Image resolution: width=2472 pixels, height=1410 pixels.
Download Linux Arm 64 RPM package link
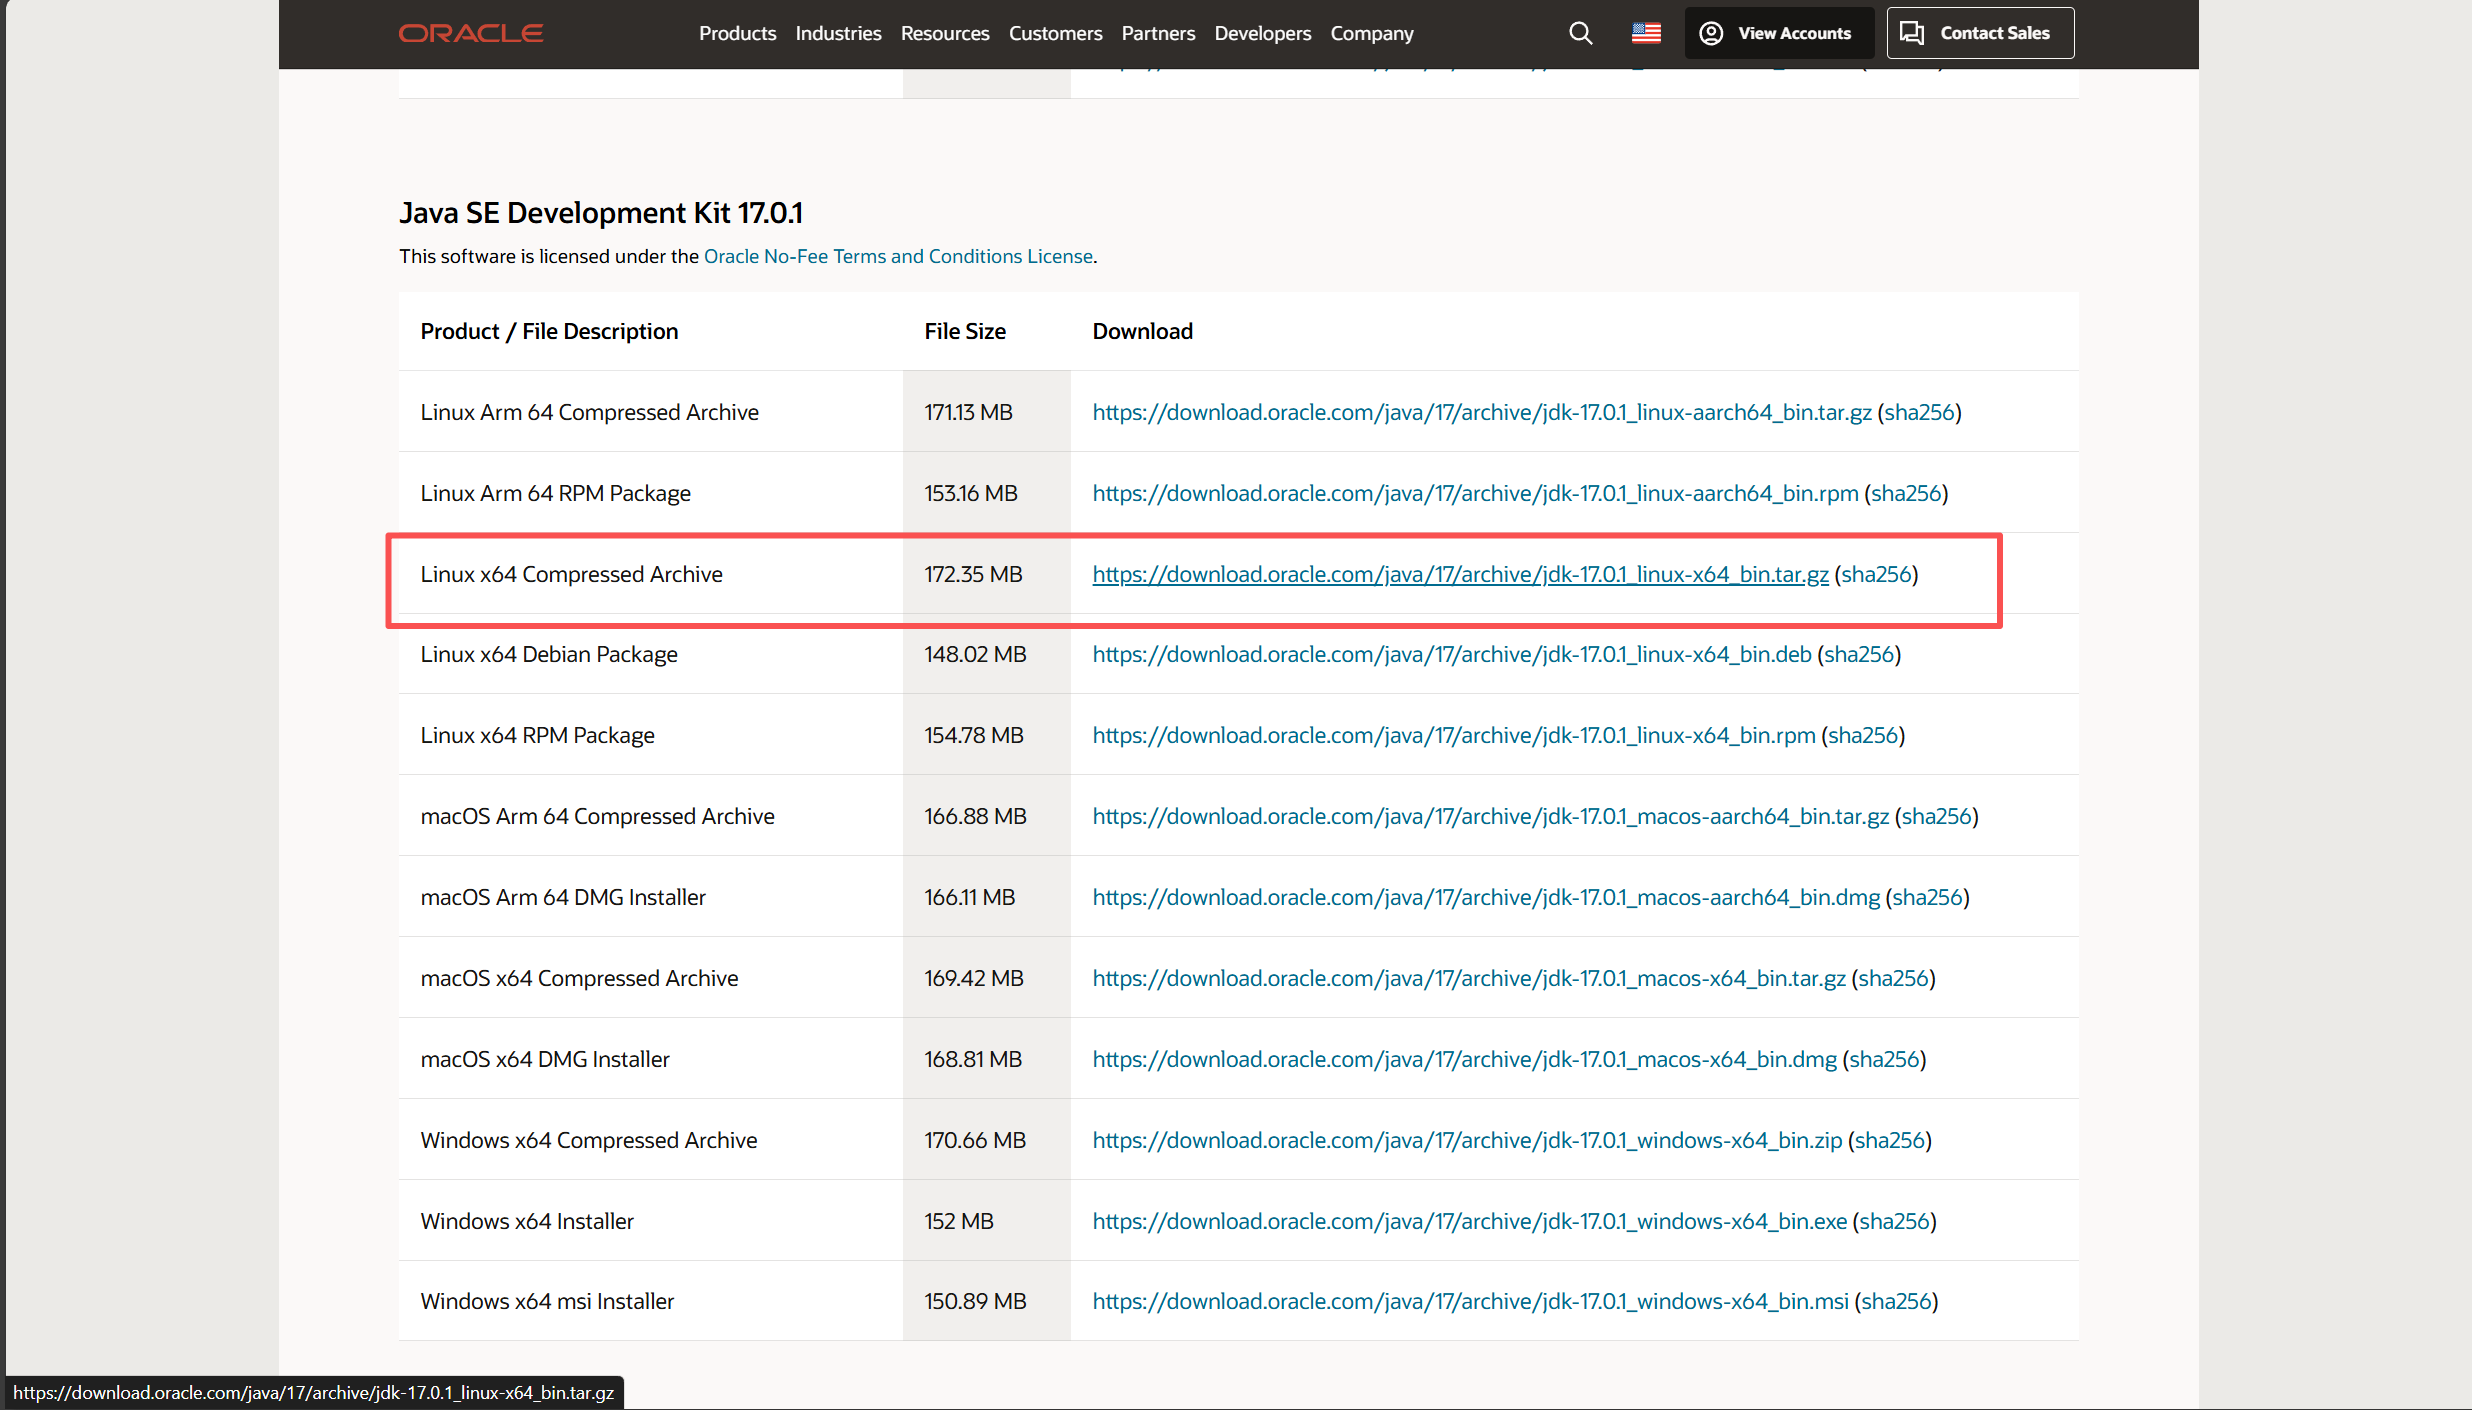(1475, 493)
